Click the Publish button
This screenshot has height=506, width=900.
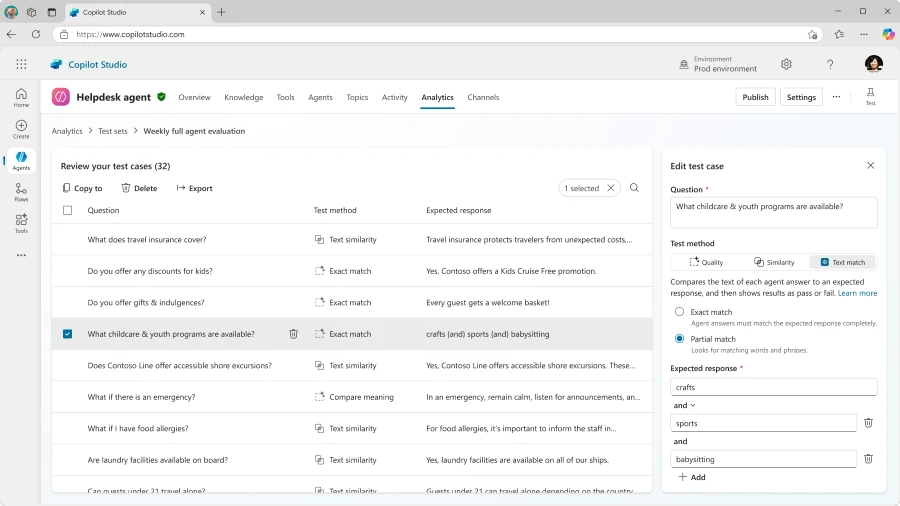[755, 97]
